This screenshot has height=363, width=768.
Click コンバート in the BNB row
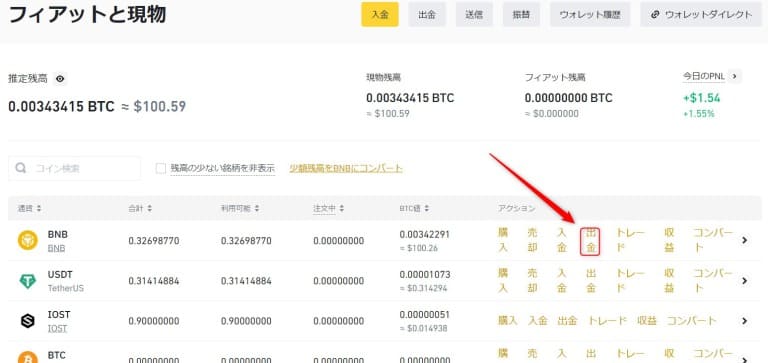(713, 240)
